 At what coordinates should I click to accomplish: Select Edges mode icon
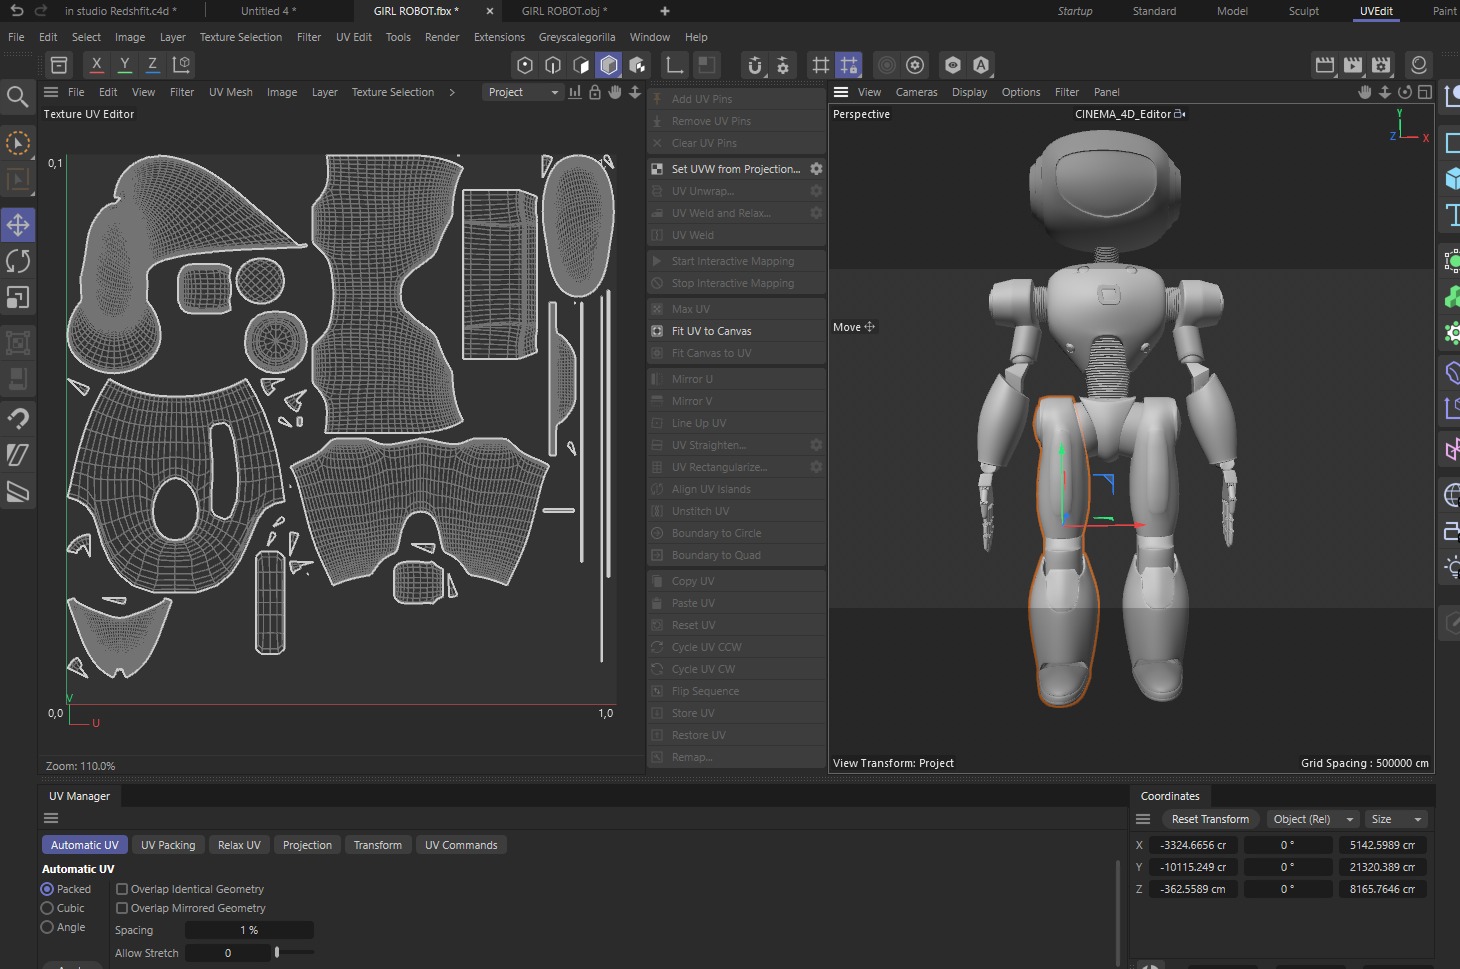pos(553,65)
